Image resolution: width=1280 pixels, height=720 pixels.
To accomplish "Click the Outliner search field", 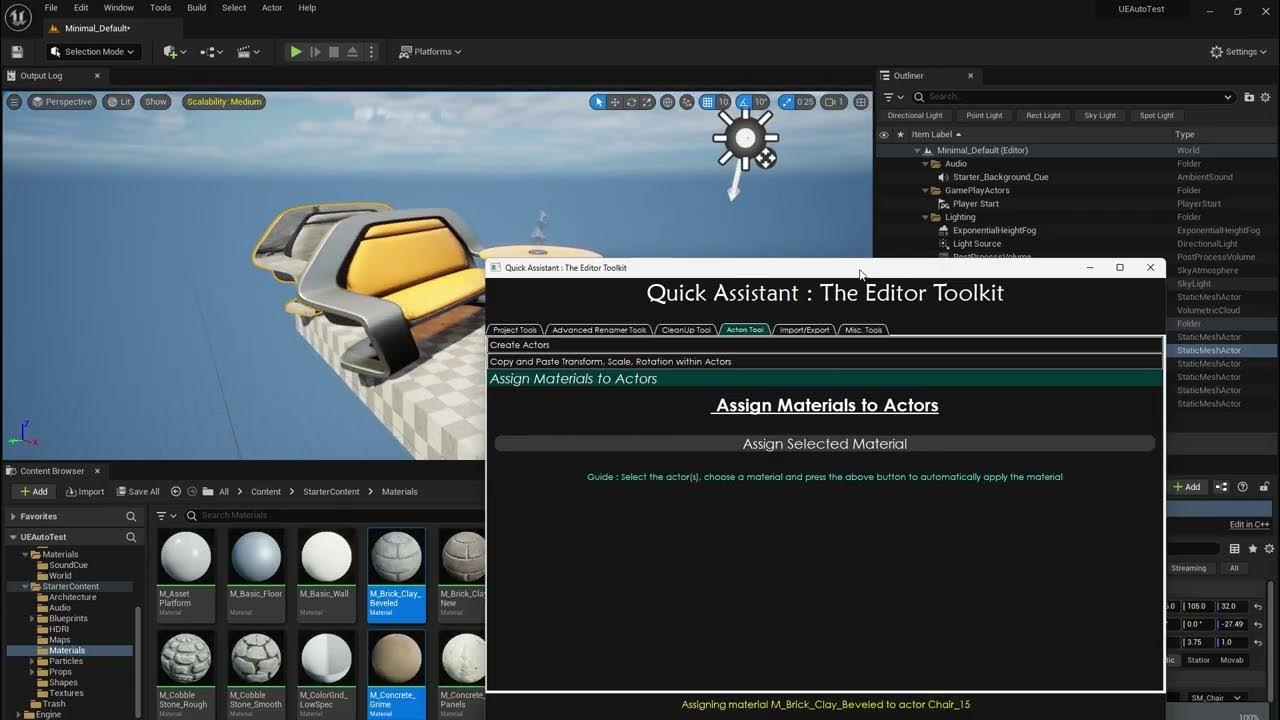I will (1072, 97).
